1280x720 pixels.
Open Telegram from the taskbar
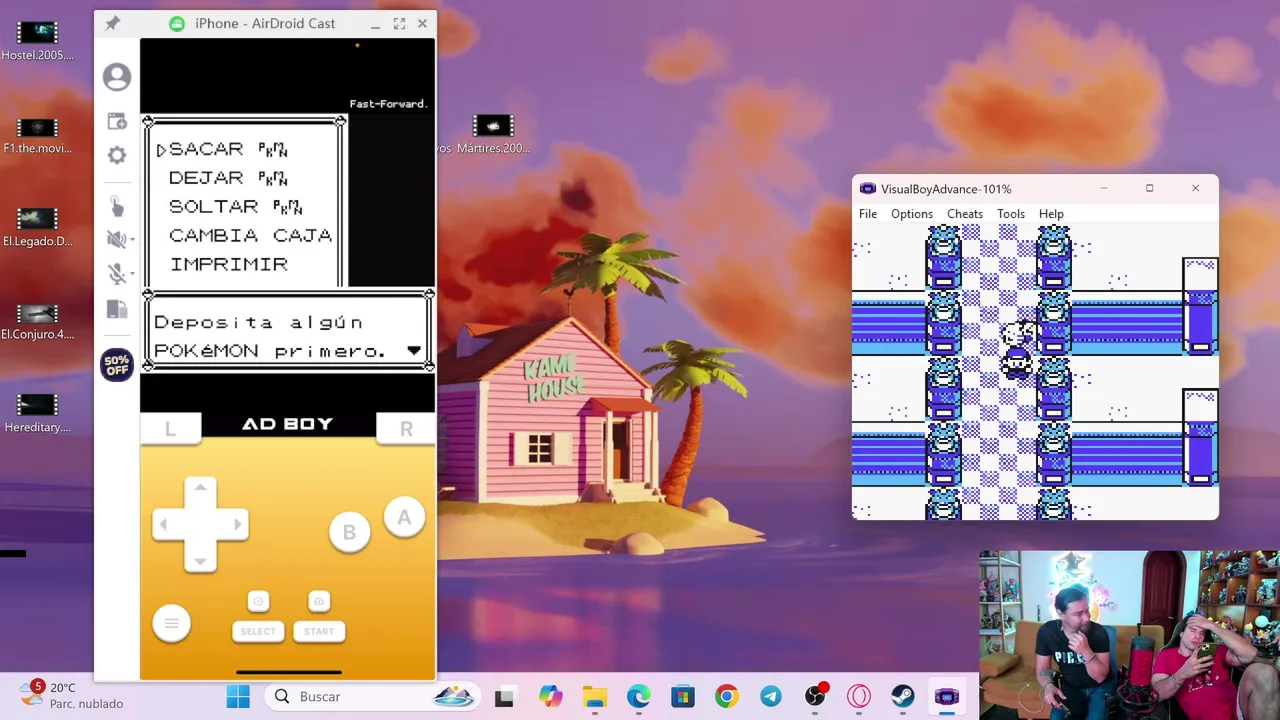pyautogui.click(x=771, y=697)
